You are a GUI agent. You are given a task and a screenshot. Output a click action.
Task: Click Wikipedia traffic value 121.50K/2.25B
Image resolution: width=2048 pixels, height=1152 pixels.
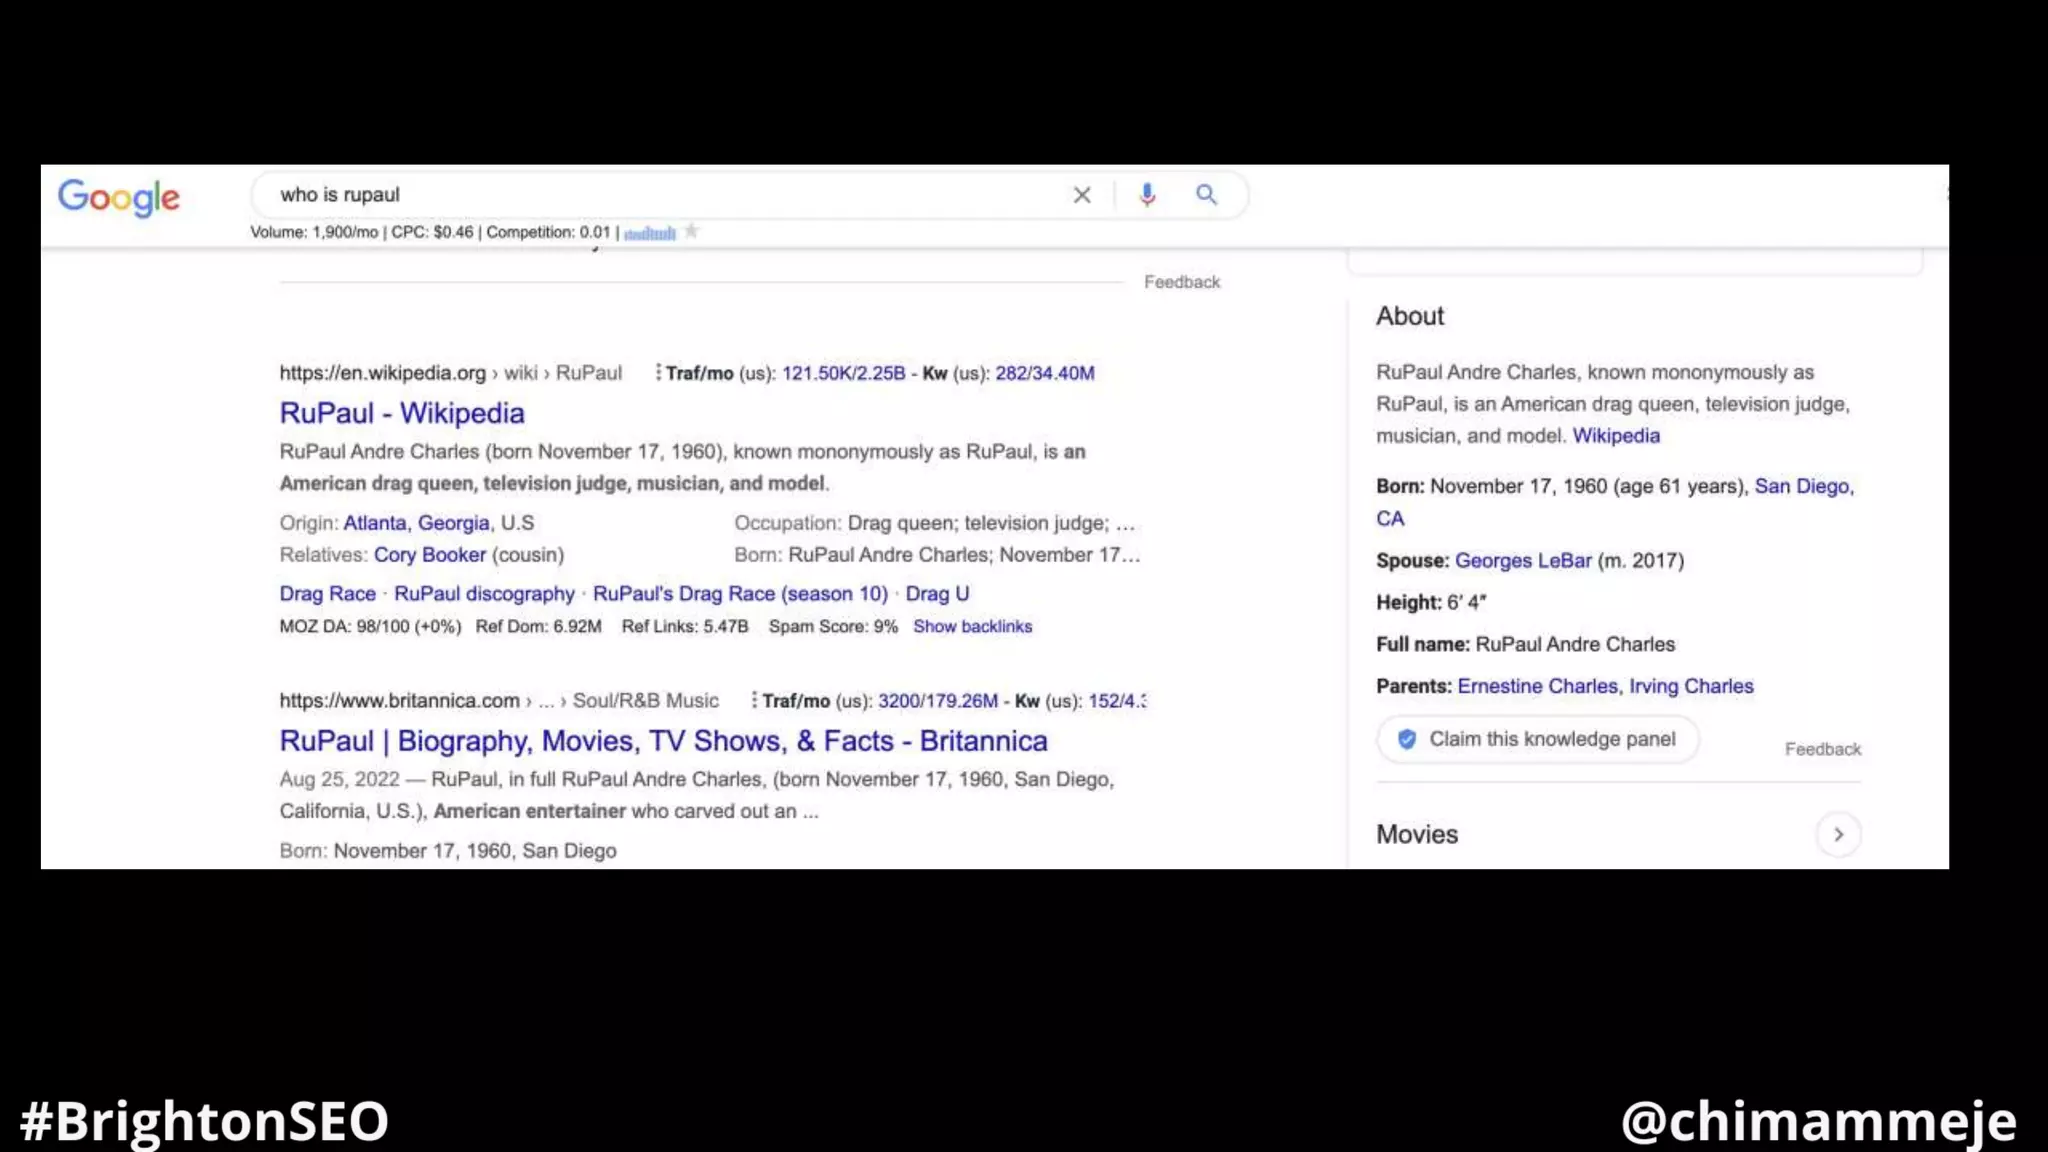[x=843, y=373]
